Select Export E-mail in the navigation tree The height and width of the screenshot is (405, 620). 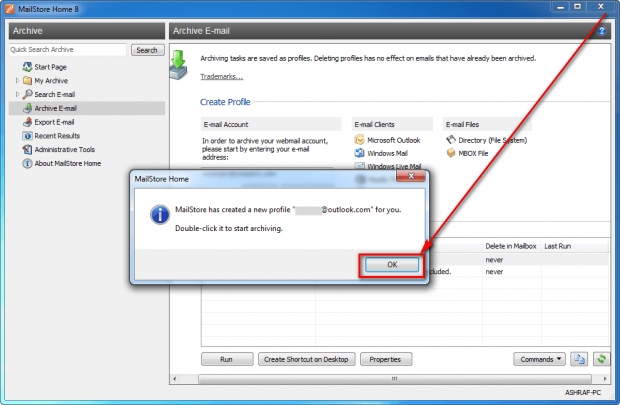[x=54, y=122]
